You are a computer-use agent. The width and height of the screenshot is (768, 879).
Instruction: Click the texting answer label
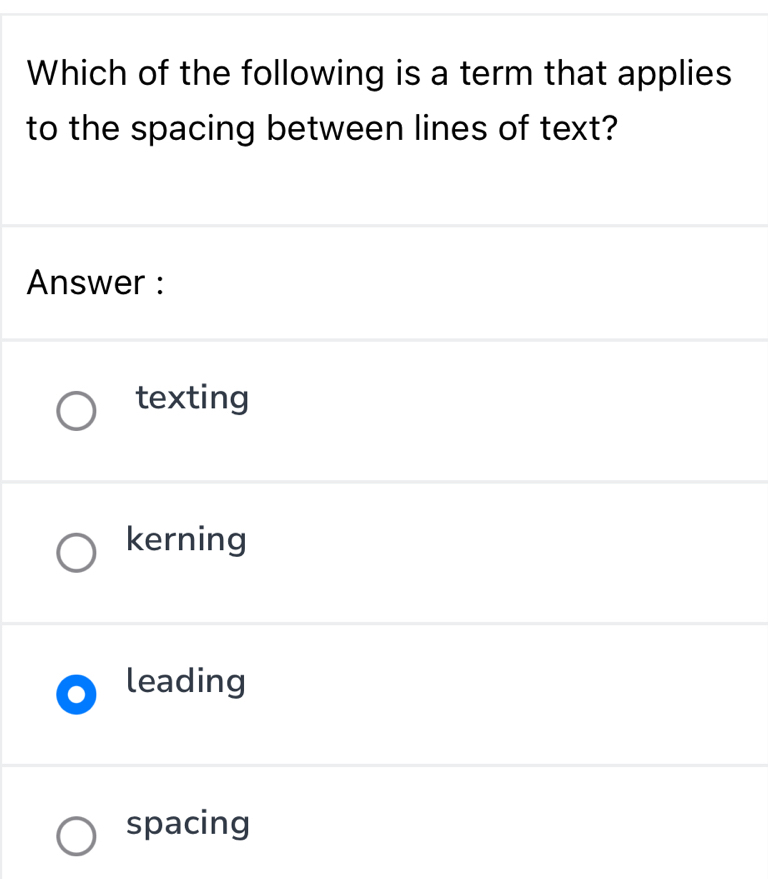tap(192, 398)
